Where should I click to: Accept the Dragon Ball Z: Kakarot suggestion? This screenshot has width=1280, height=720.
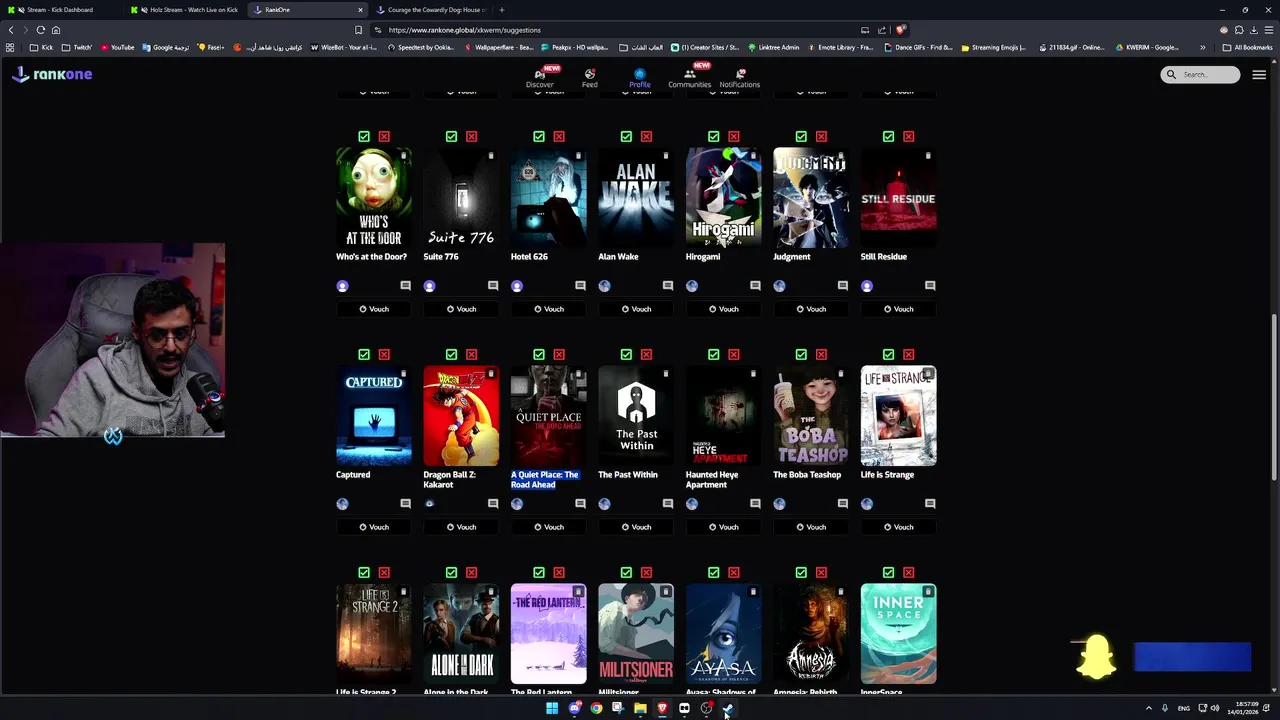click(x=451, y=354)
